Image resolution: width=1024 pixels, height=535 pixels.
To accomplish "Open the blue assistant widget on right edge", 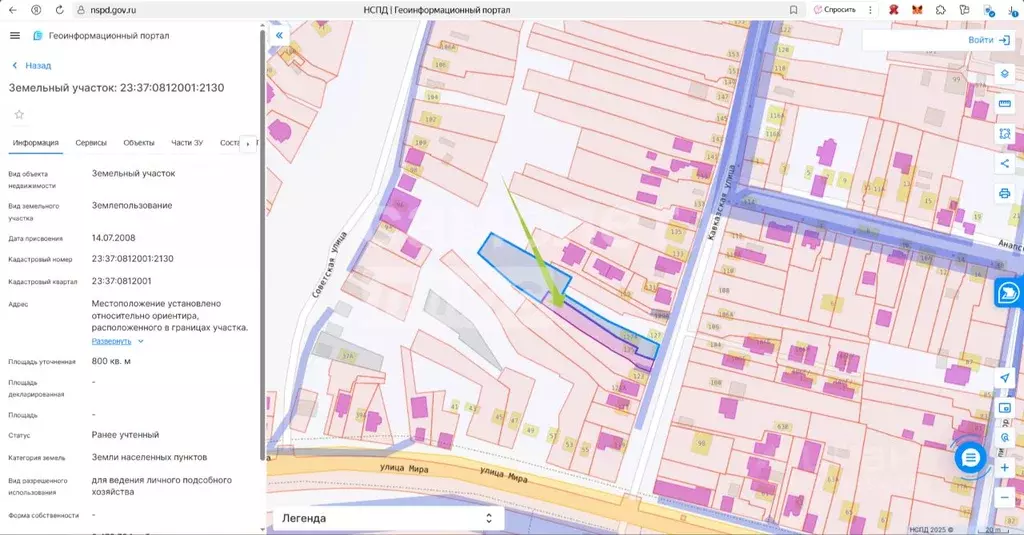I will coord(1009,293).
